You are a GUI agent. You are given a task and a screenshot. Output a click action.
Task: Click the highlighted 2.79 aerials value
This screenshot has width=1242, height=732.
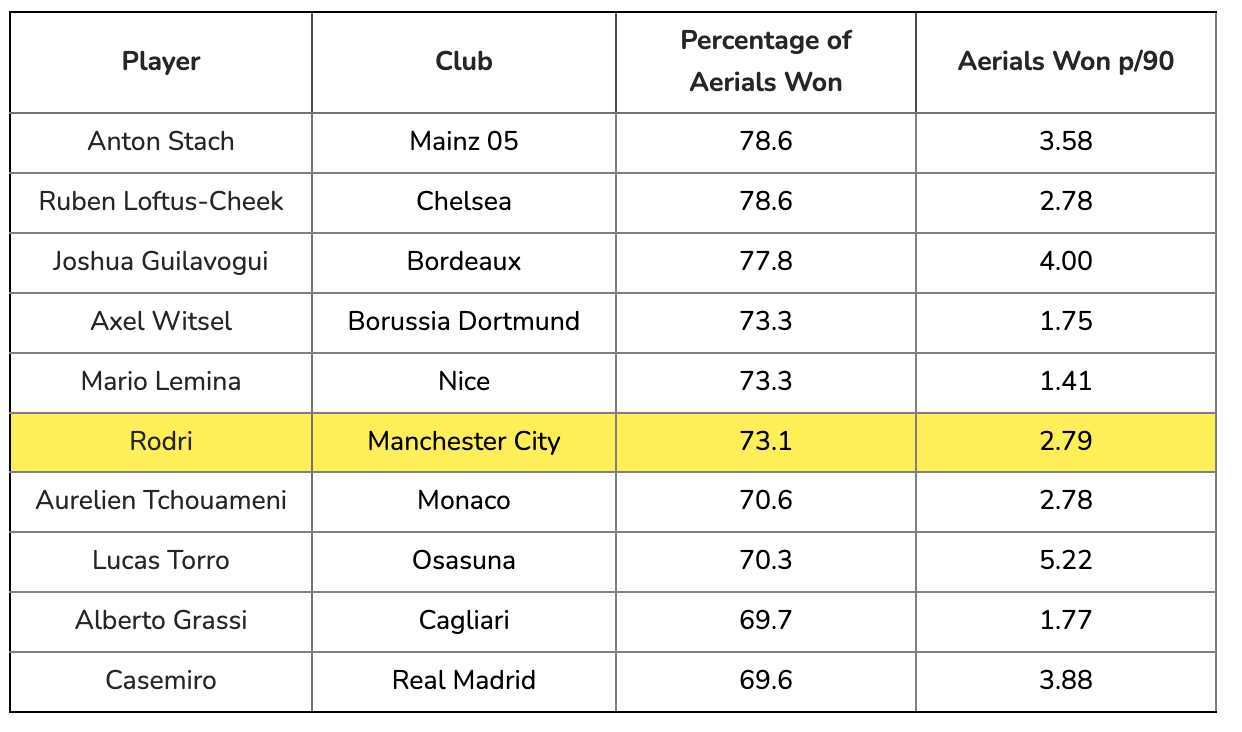click(x=1066, y=442)
